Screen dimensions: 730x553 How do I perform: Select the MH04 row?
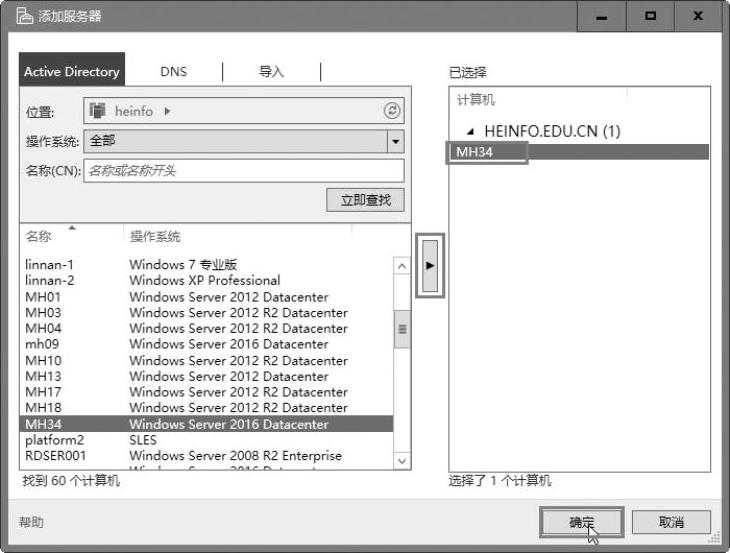click(x=206, y=328)
